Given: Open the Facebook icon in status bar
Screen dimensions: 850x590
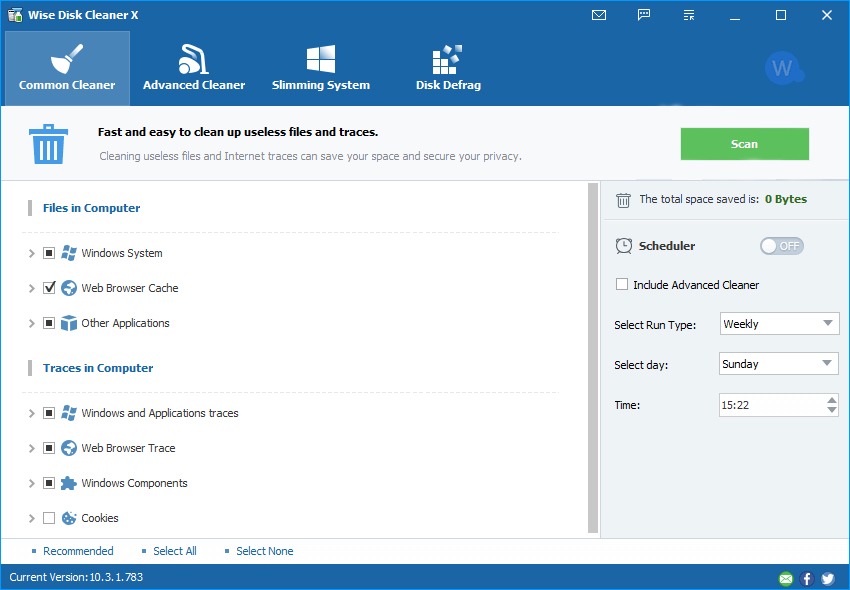Looking at the screenshot, I should 807,579.
